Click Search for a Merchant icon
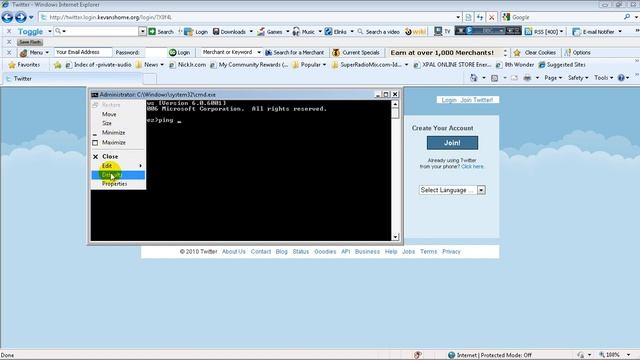The image size is (640, 360). (x=269, y=53)
